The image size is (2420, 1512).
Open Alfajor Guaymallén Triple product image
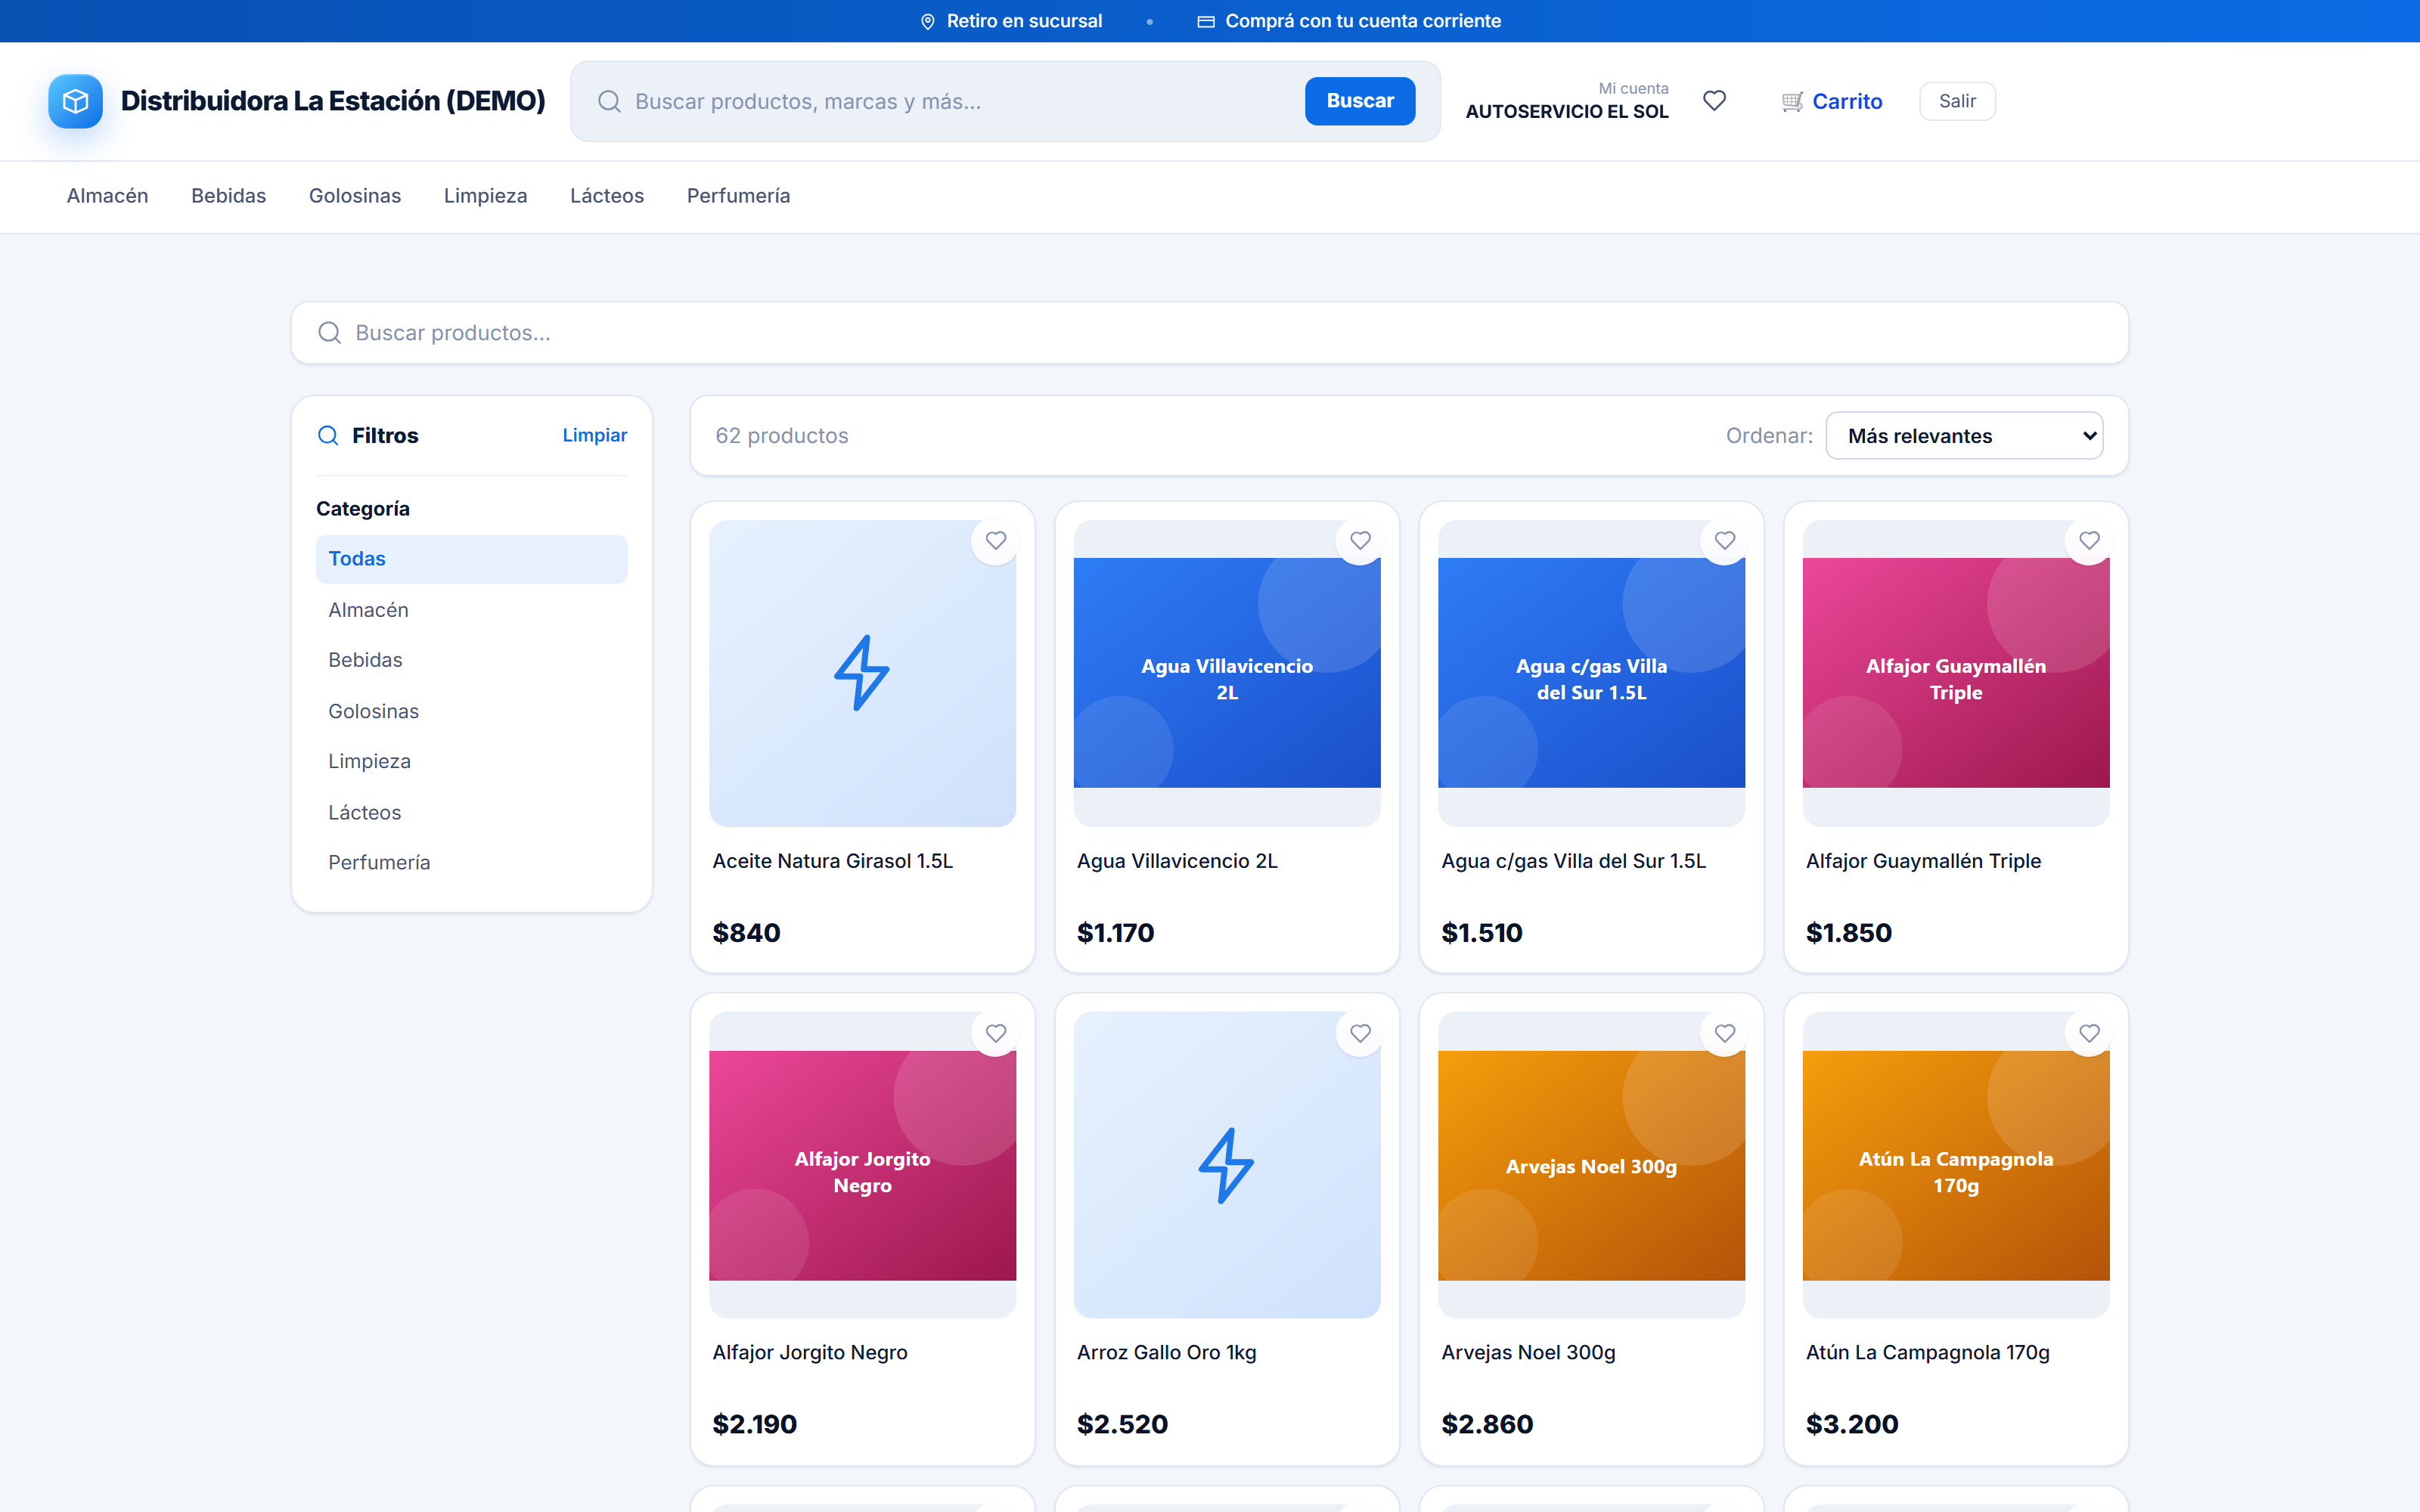pos(1956,673)
